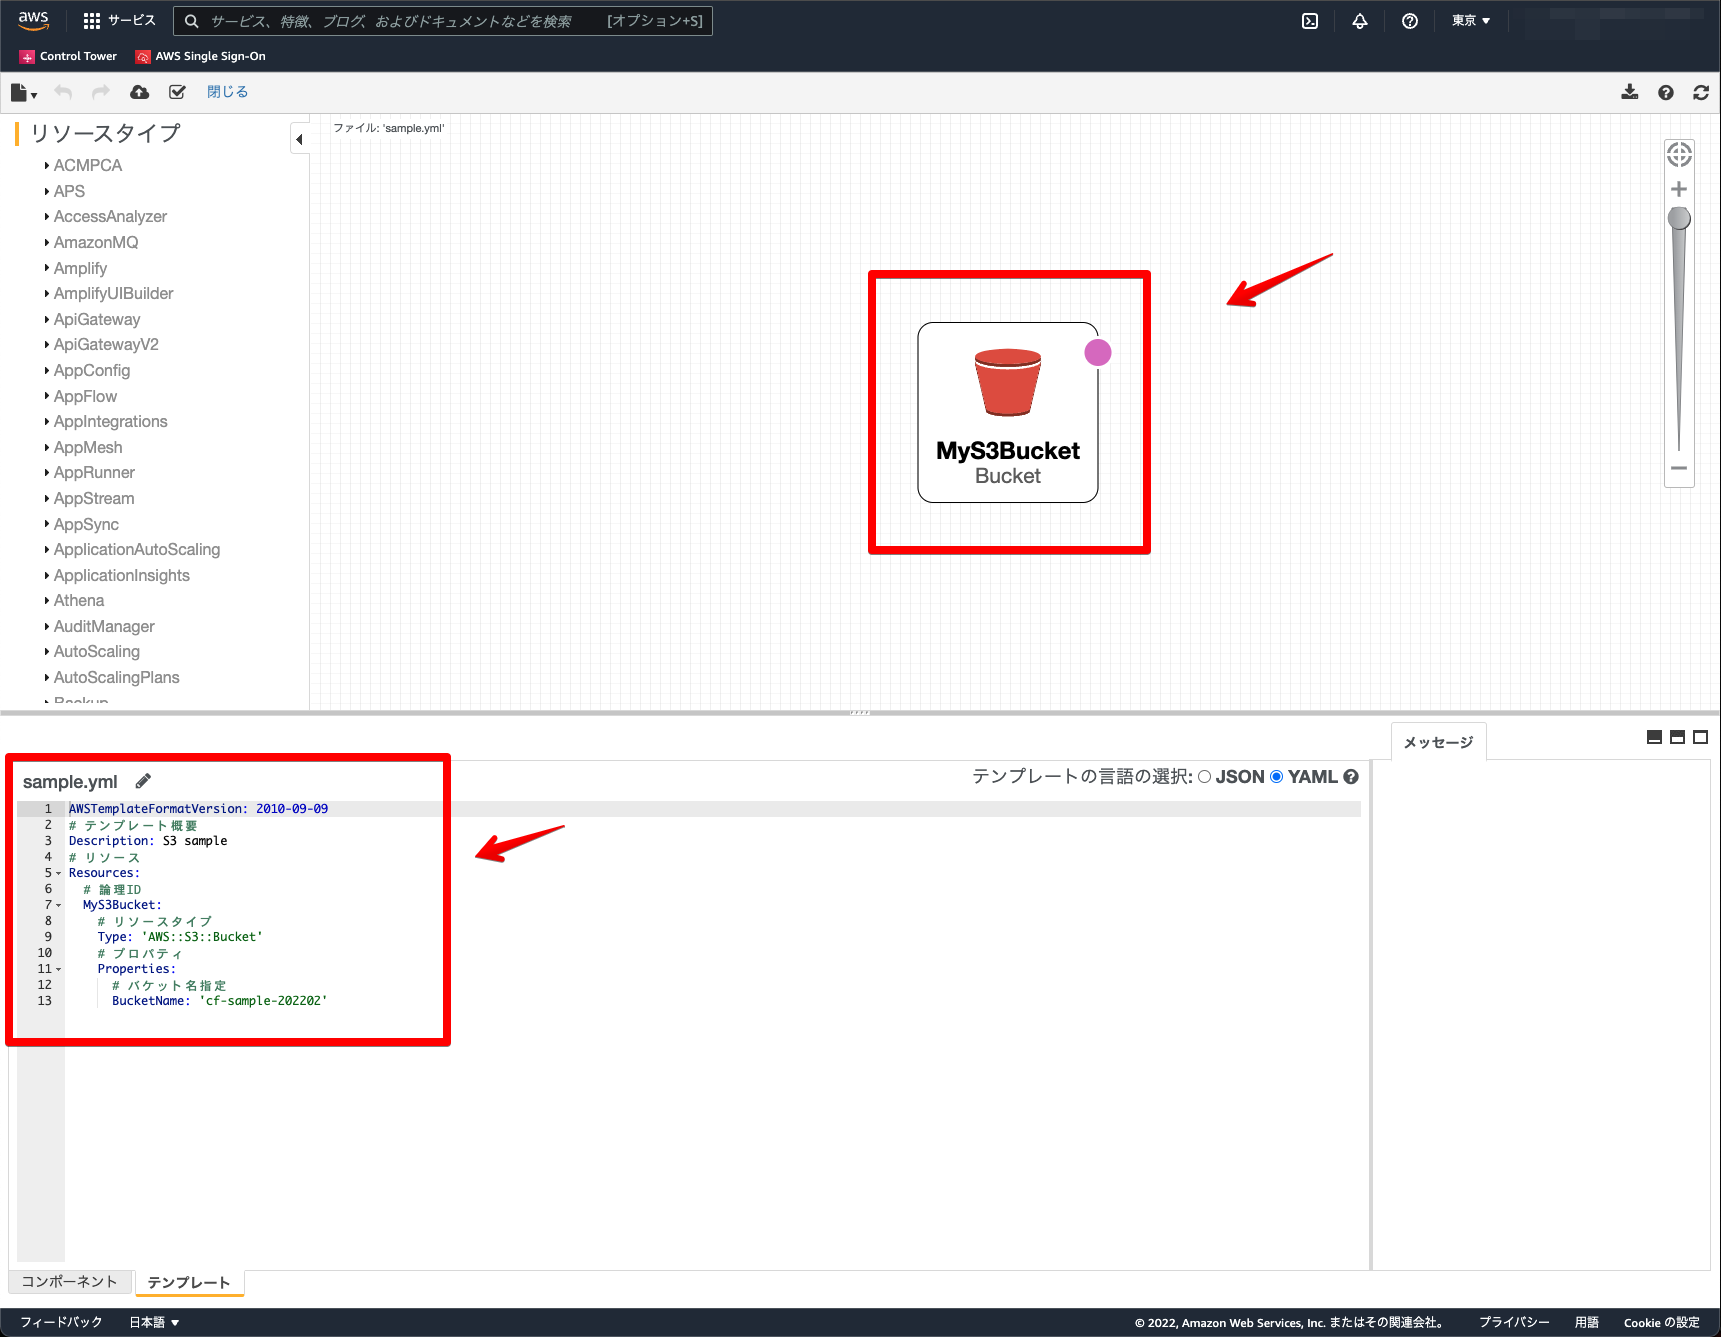The image size is (1721, 1337).
Task: Zoom in with the plus icon
Action: [1679, 189]
